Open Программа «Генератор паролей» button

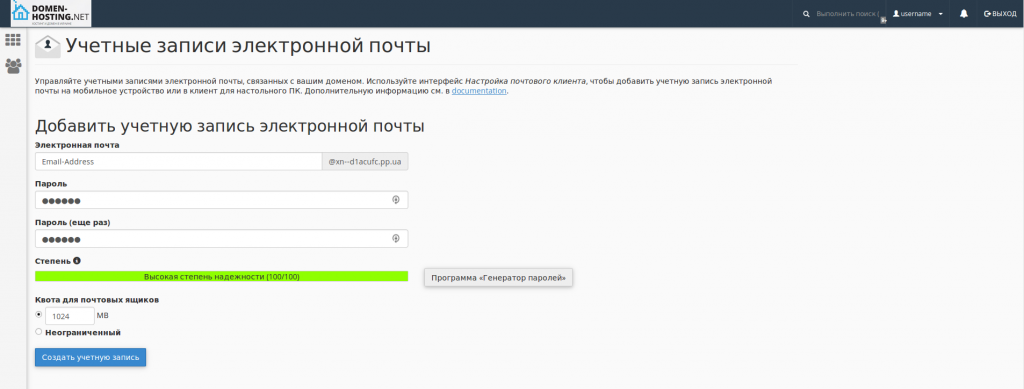[498, 277]
